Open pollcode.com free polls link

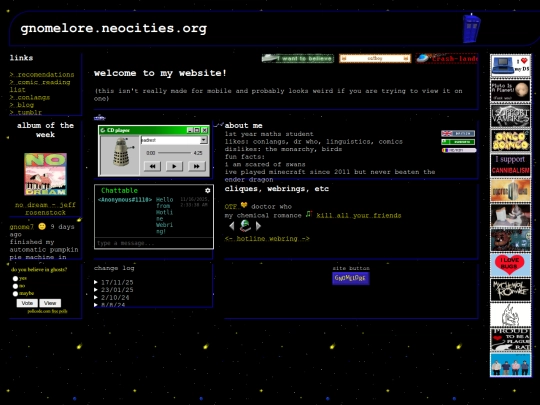48,311
